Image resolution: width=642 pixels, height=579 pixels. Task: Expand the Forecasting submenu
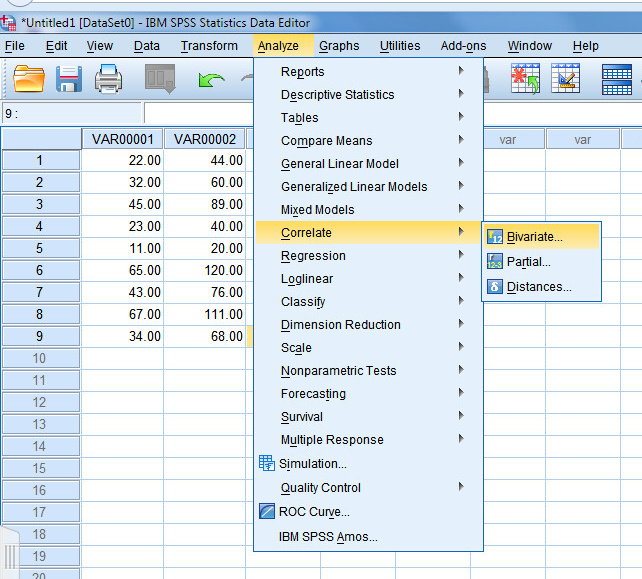click(x=368, y=394)
